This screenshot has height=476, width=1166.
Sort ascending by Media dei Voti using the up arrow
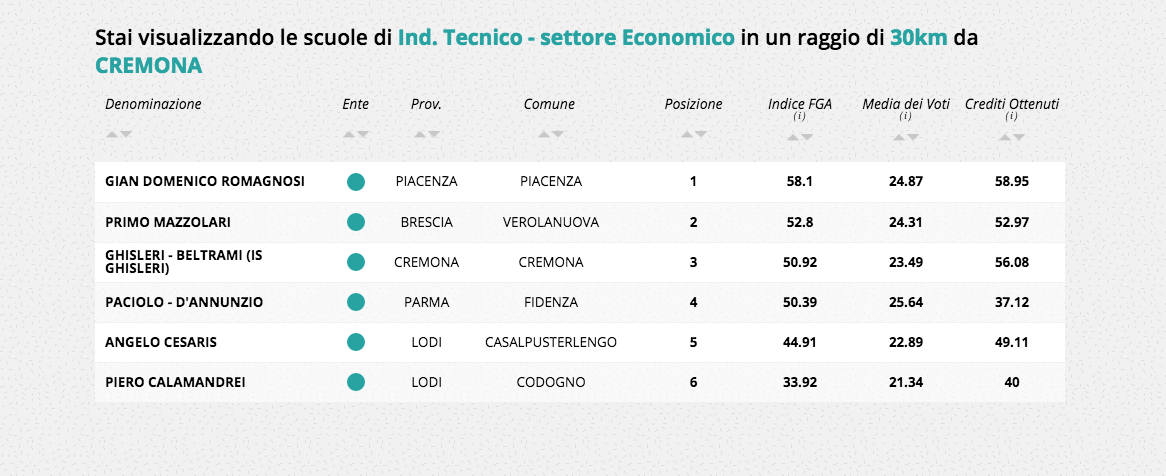[x=899, y=136]
